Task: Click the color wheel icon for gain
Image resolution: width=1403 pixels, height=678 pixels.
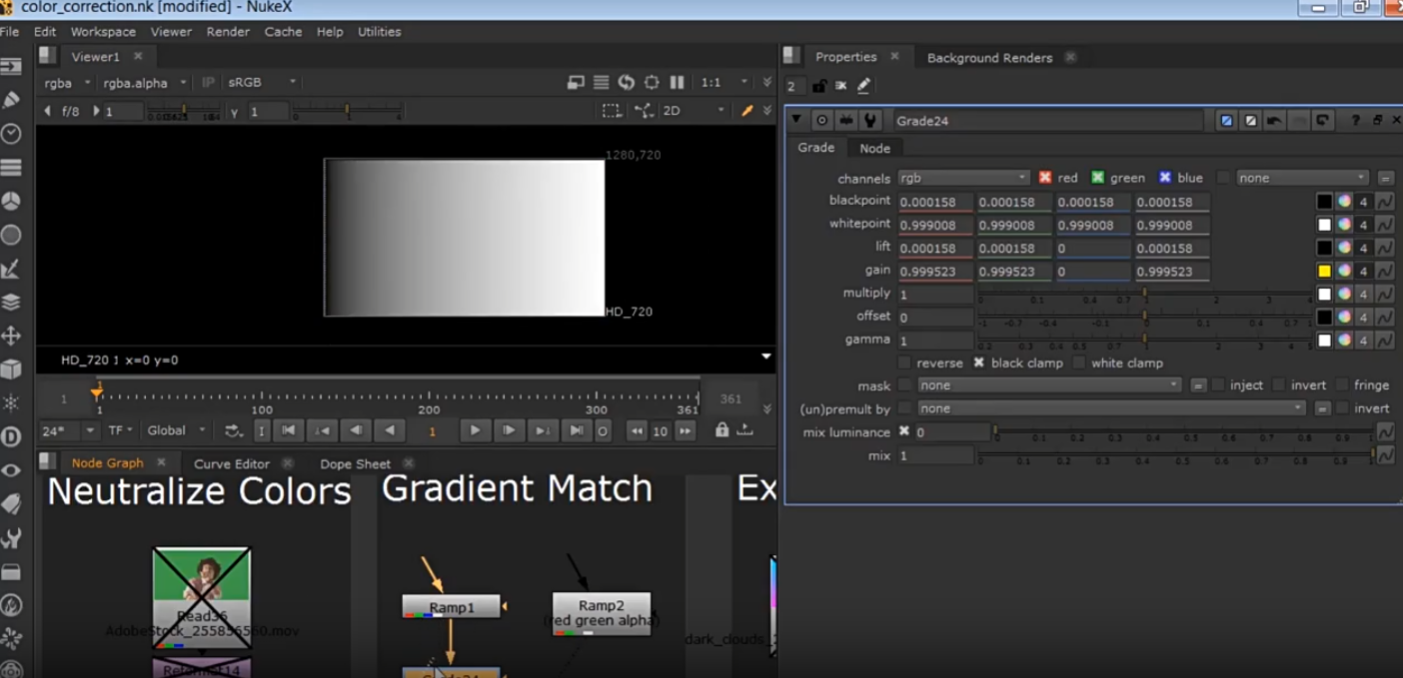Action: [x=1344, y=271]
